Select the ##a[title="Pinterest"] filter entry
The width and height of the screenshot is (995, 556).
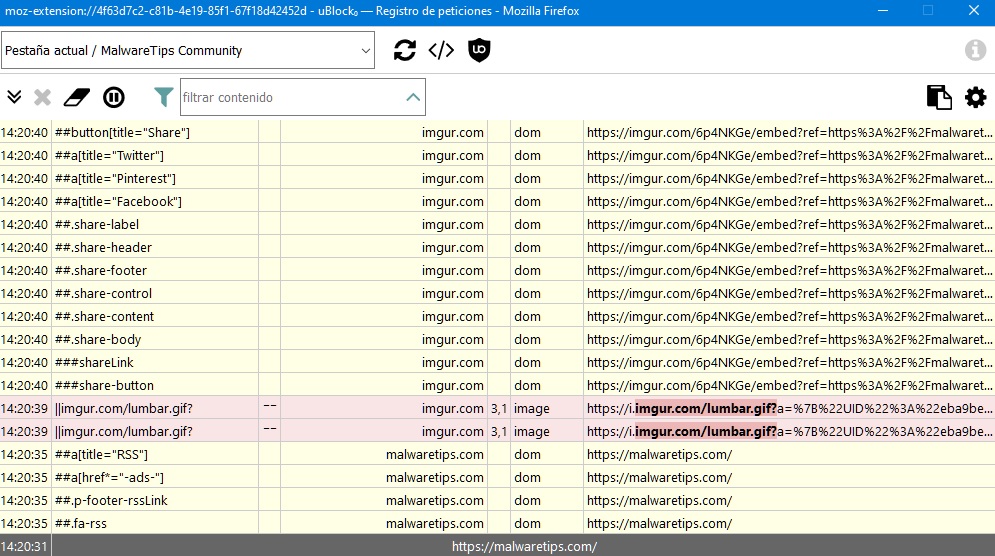[115, 178]
